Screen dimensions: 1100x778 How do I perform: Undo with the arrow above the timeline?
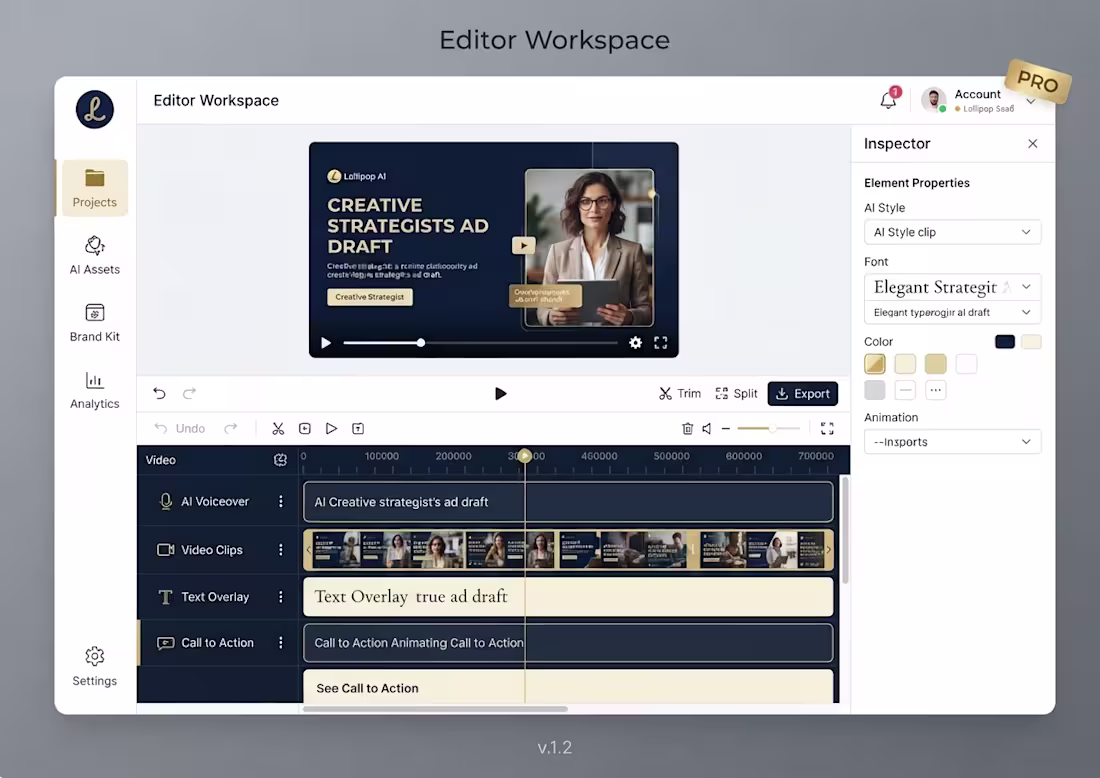pos(160,394)
